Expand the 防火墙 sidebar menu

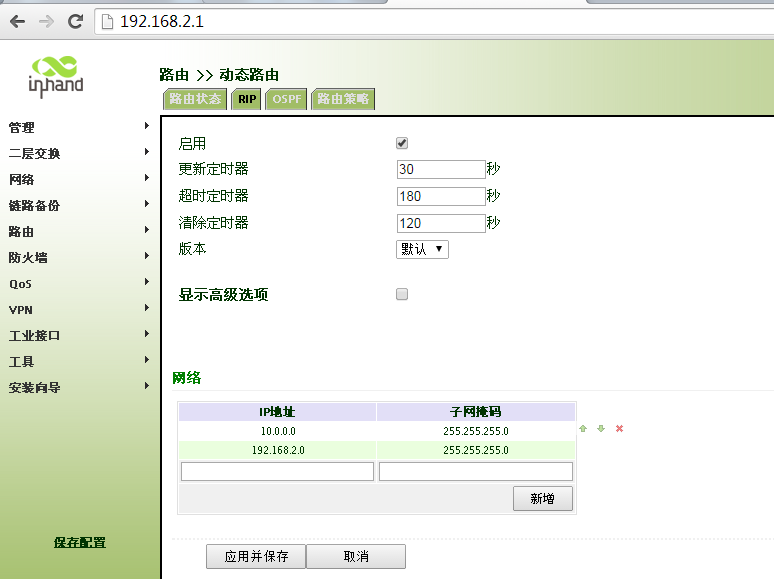coord(78,257)
